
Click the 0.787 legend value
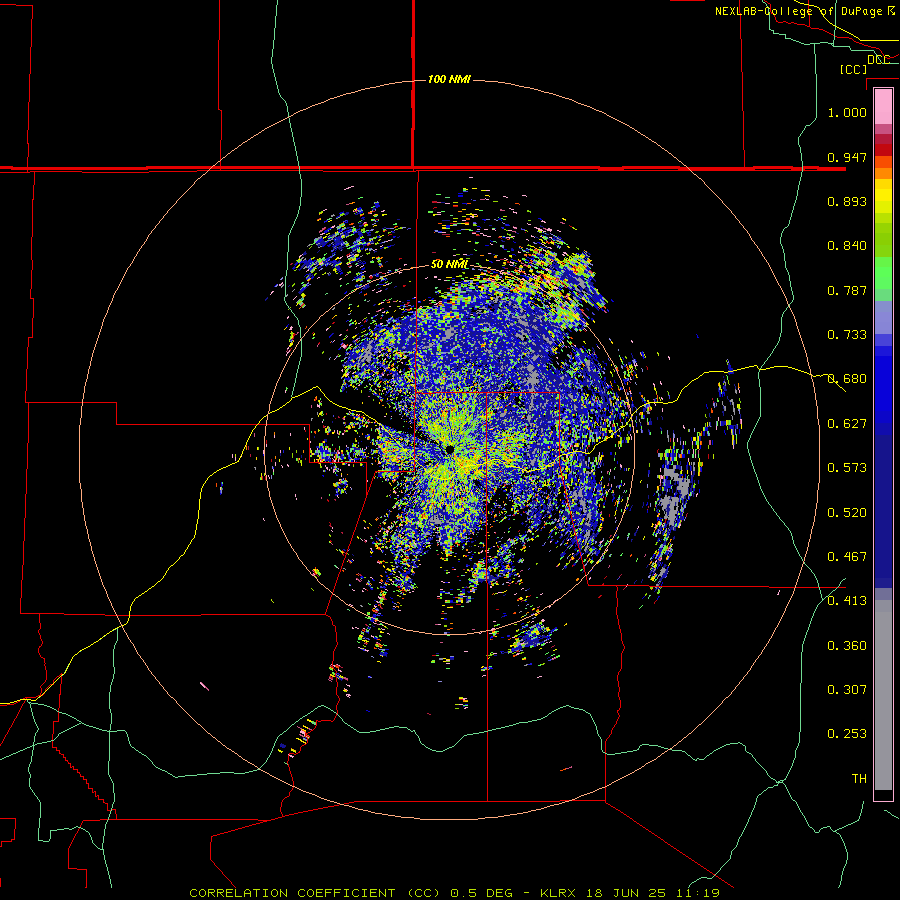tap(847, 290)
